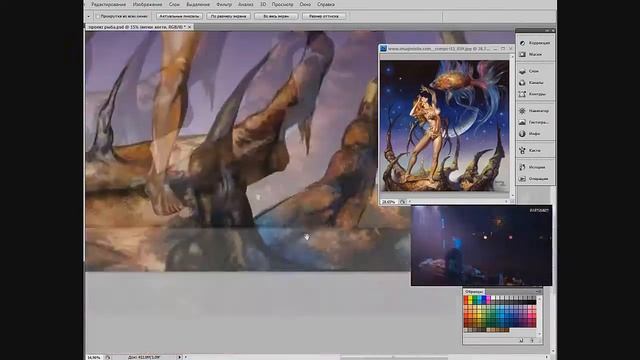Open the Окно (Window) menu
The height and width of the screenshot is (360, 640).
point(305,4)
